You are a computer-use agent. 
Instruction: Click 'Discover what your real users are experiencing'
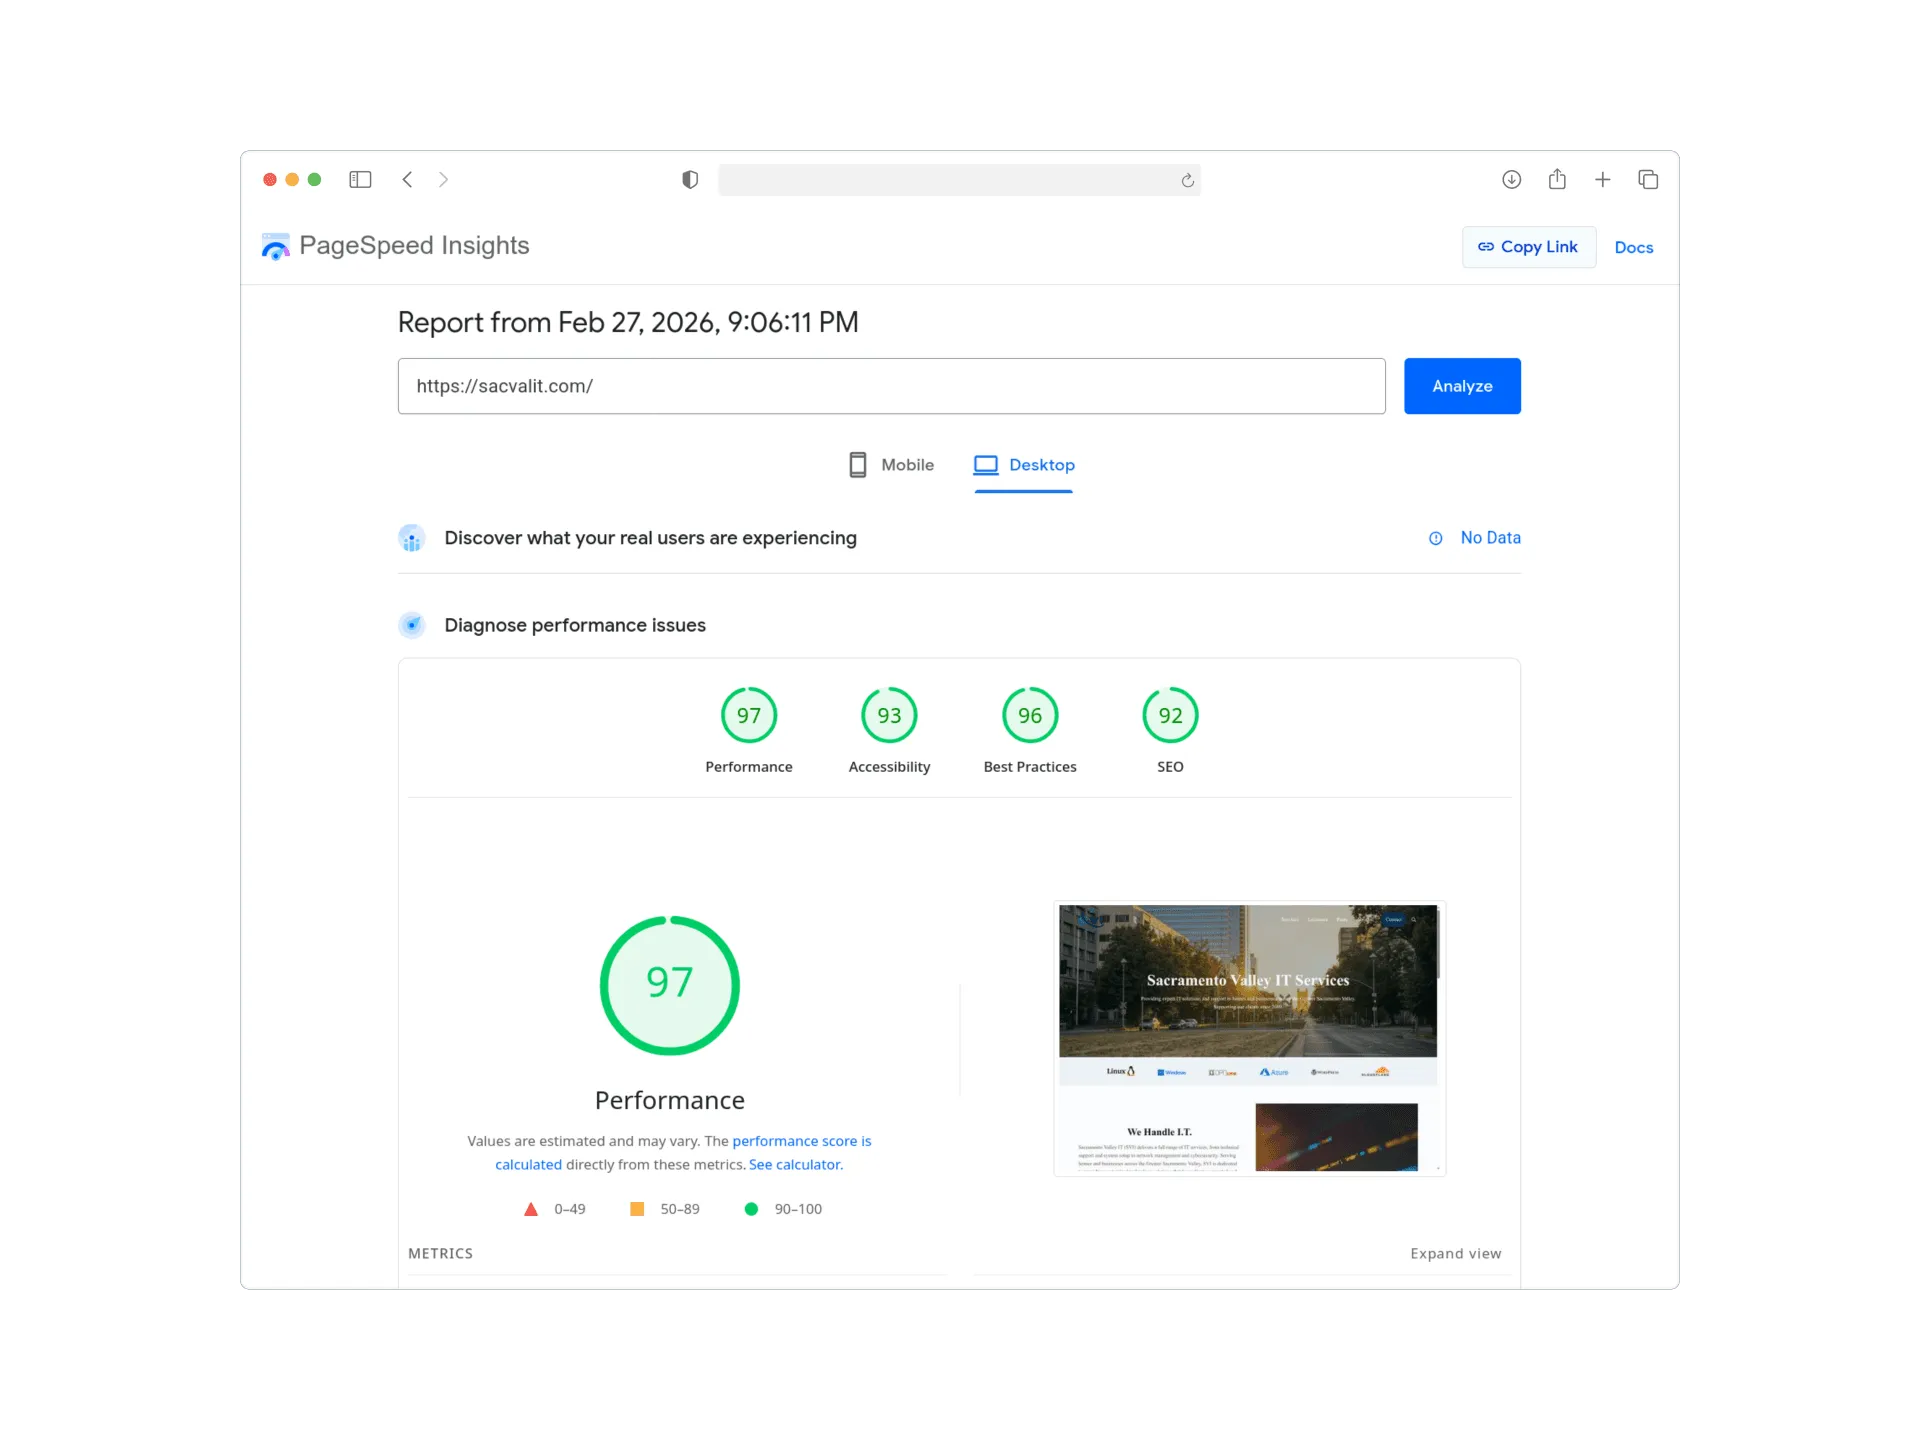point(650,538)
